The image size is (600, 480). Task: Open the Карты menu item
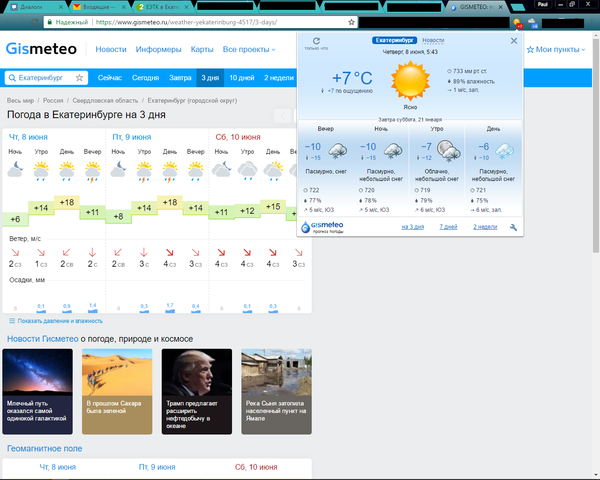pos(202,49)
